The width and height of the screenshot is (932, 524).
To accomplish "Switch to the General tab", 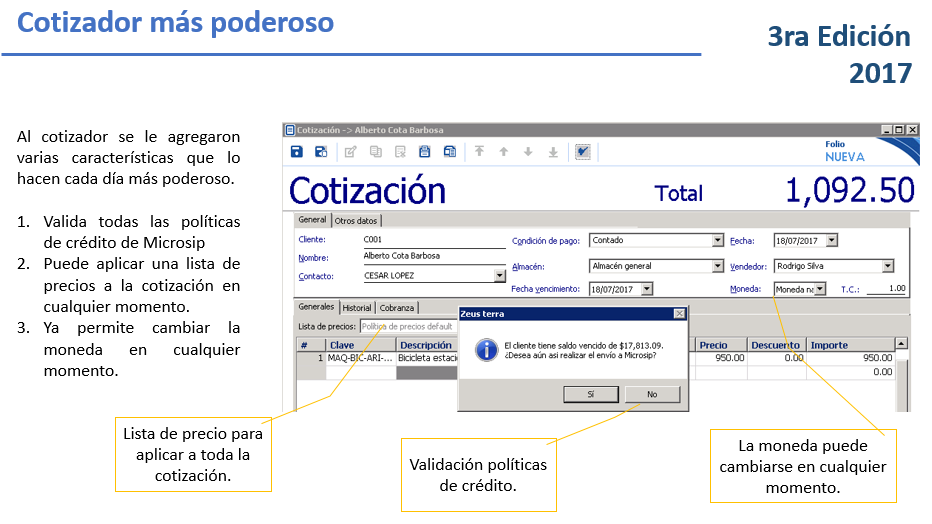I will click(x=313, y=220).
